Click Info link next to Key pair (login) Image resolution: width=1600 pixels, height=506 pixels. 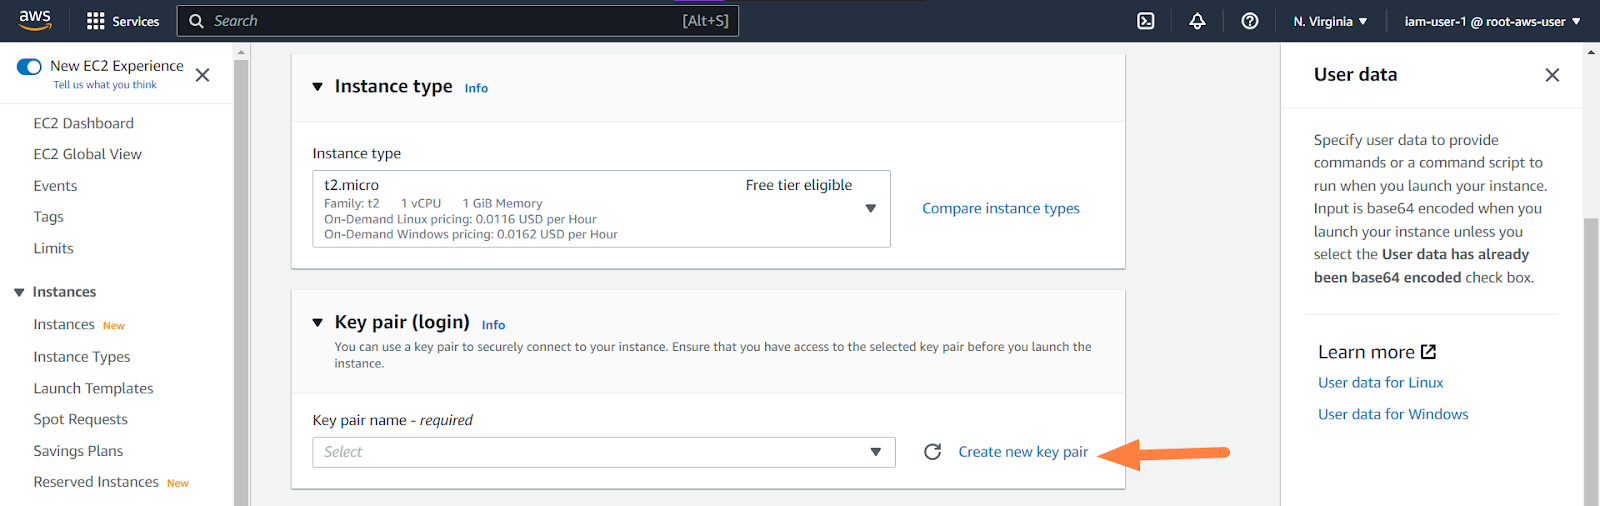click(493, 325)
